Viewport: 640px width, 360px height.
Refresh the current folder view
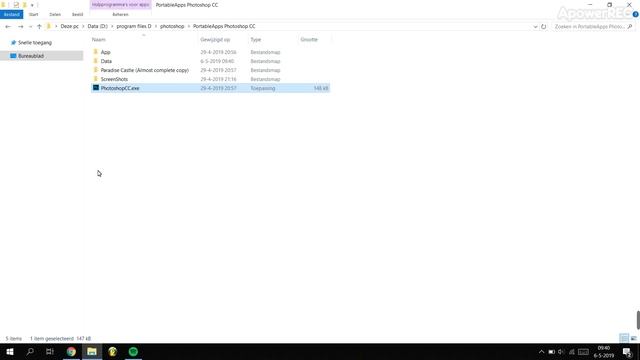point(544,27)
